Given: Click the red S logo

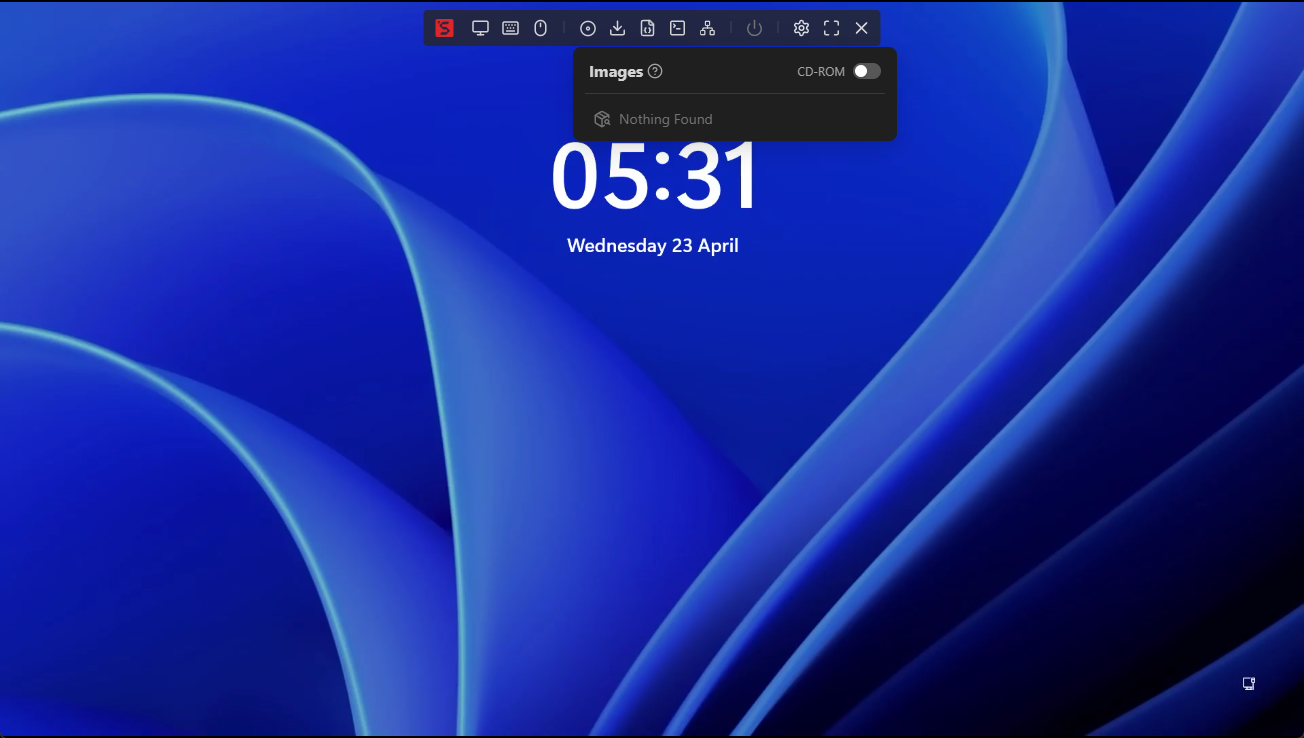Looking at the screenshot, I should click(443, 28).
